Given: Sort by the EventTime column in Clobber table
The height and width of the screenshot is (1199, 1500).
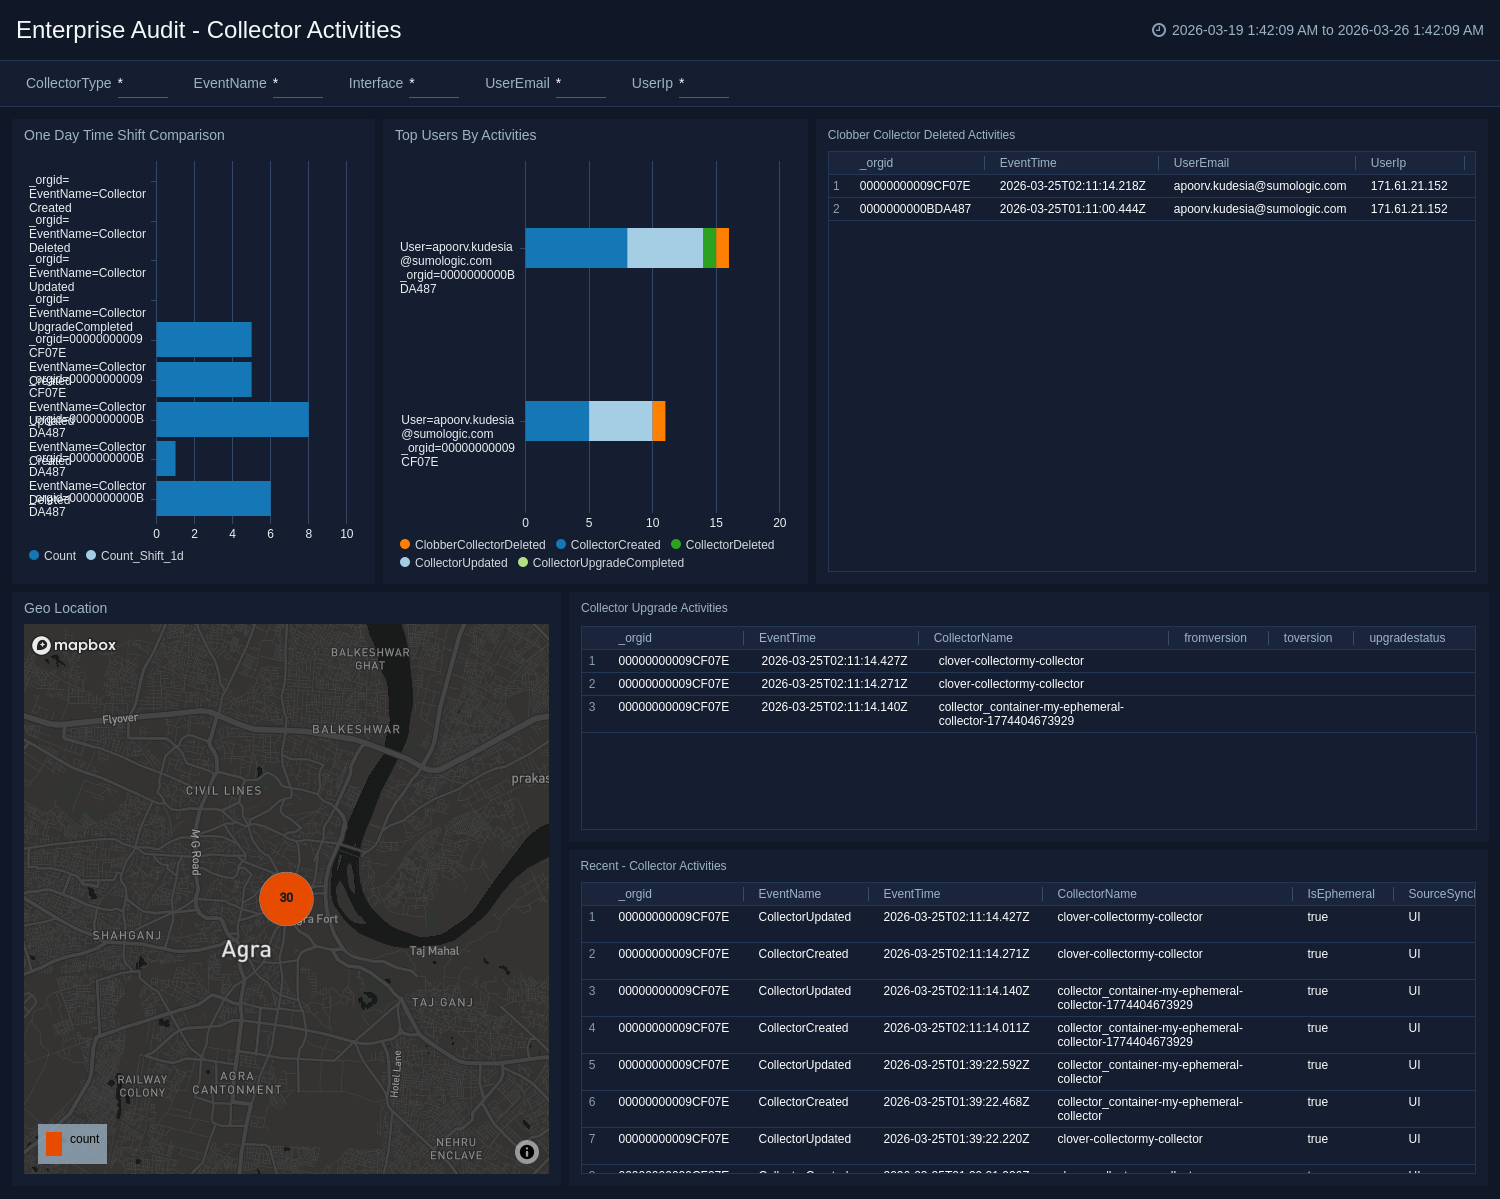Looking at the screenshot, I should pyautogui.click(x=1028, y=163).
